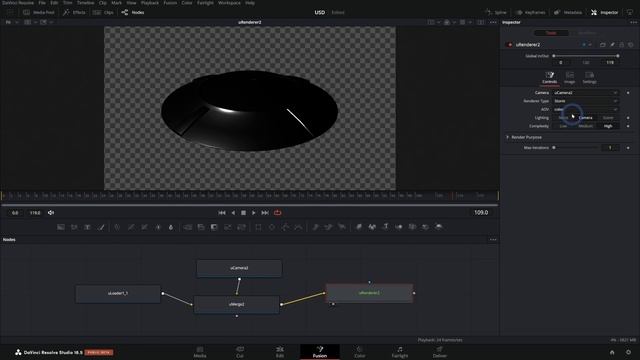Jump to first frame

coord(222,213)
